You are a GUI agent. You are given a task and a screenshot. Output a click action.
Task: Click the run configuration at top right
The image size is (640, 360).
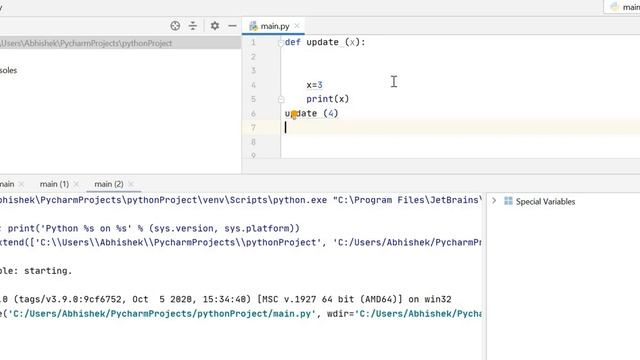coord(622,7)
